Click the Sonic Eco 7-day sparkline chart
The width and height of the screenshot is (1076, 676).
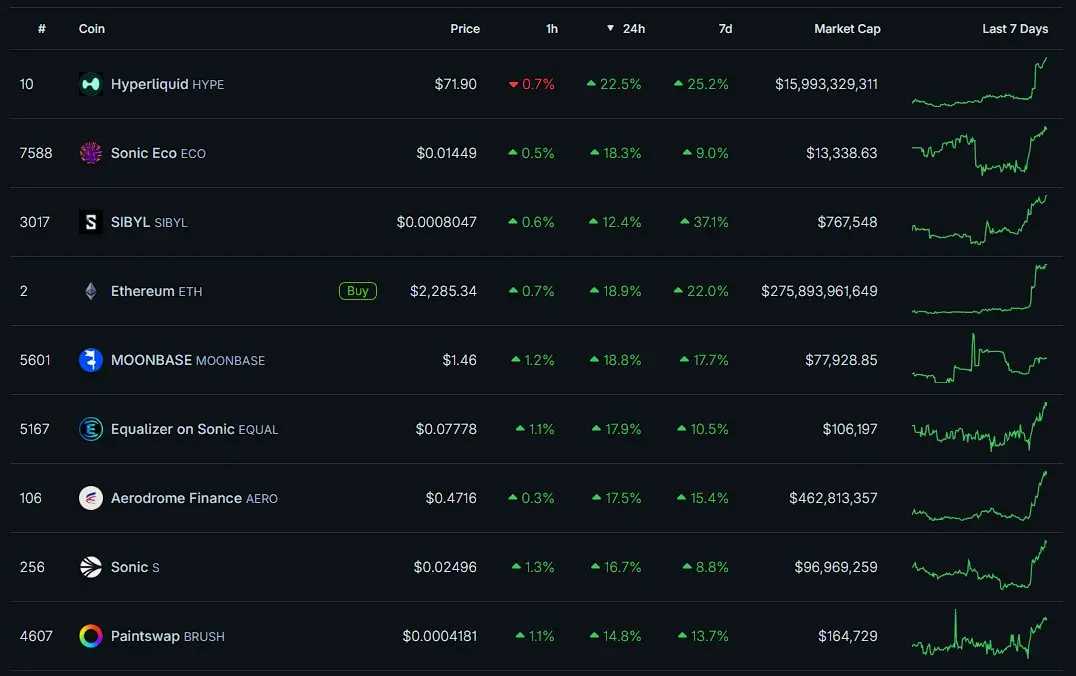pos(979,151)
